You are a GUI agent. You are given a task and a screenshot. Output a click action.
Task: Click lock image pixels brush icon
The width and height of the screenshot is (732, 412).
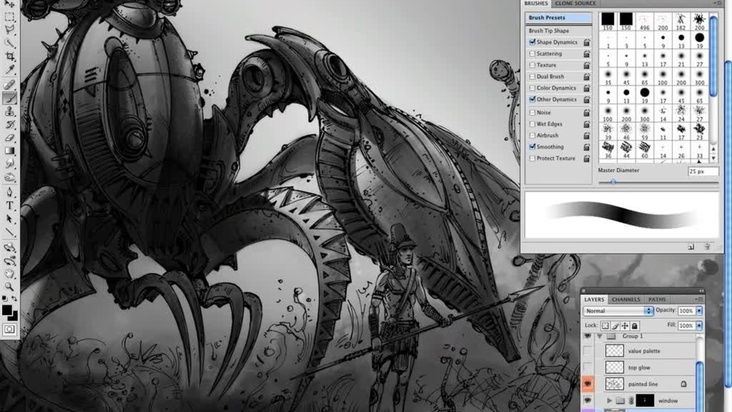(x=615, y=326)
